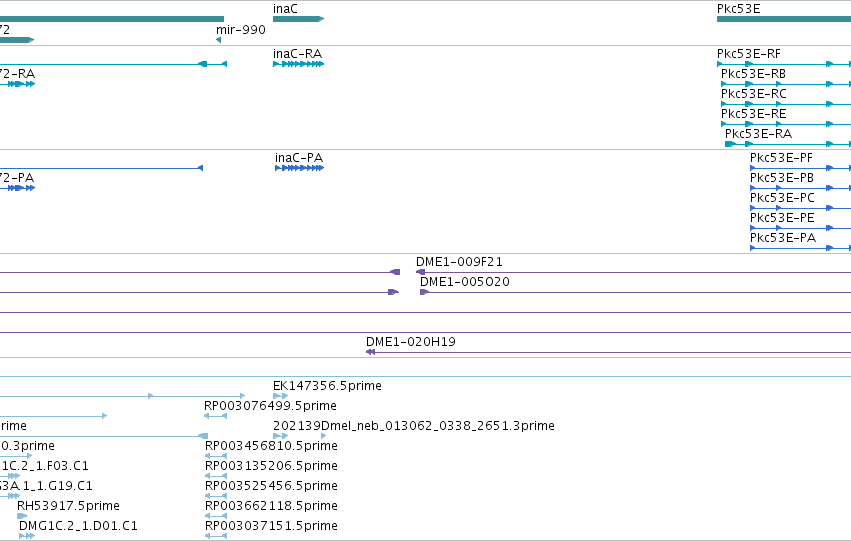Click the arrow glyph under DMG1C.2_1.D01.C1

pyautogui.click(x=27, y=536)
